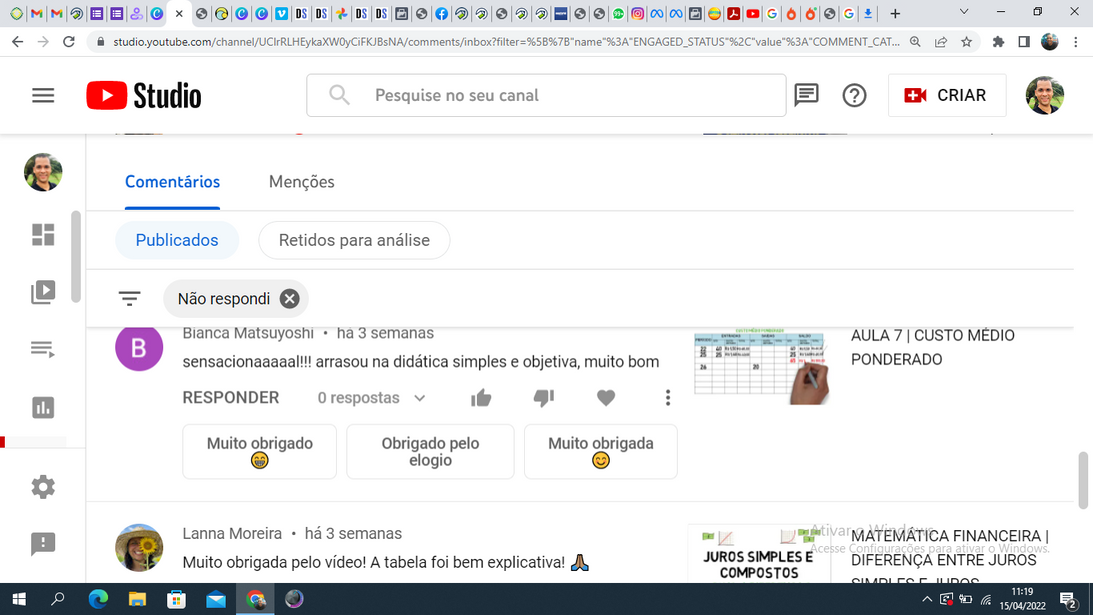1093x615 pixels.
Task: Open the Dashboard icon in sidebar
Action: point(43,234)
